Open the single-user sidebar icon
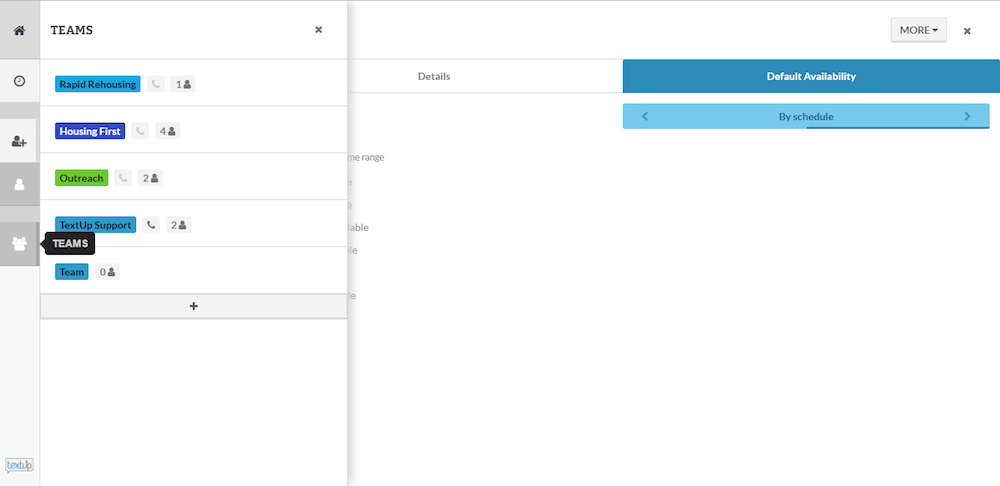Viewport: 1000px width, 486px height. point(19,184)
